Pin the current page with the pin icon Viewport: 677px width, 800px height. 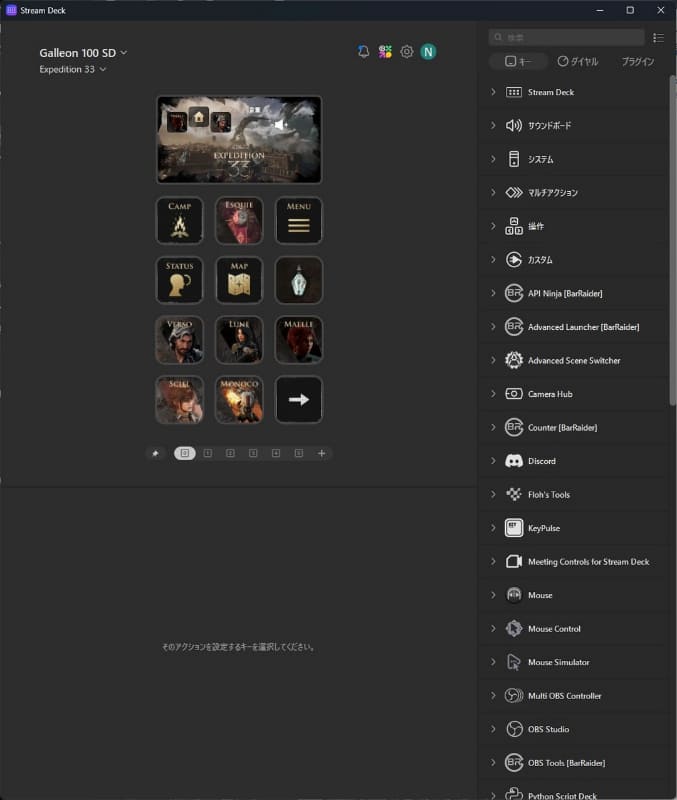156,453
